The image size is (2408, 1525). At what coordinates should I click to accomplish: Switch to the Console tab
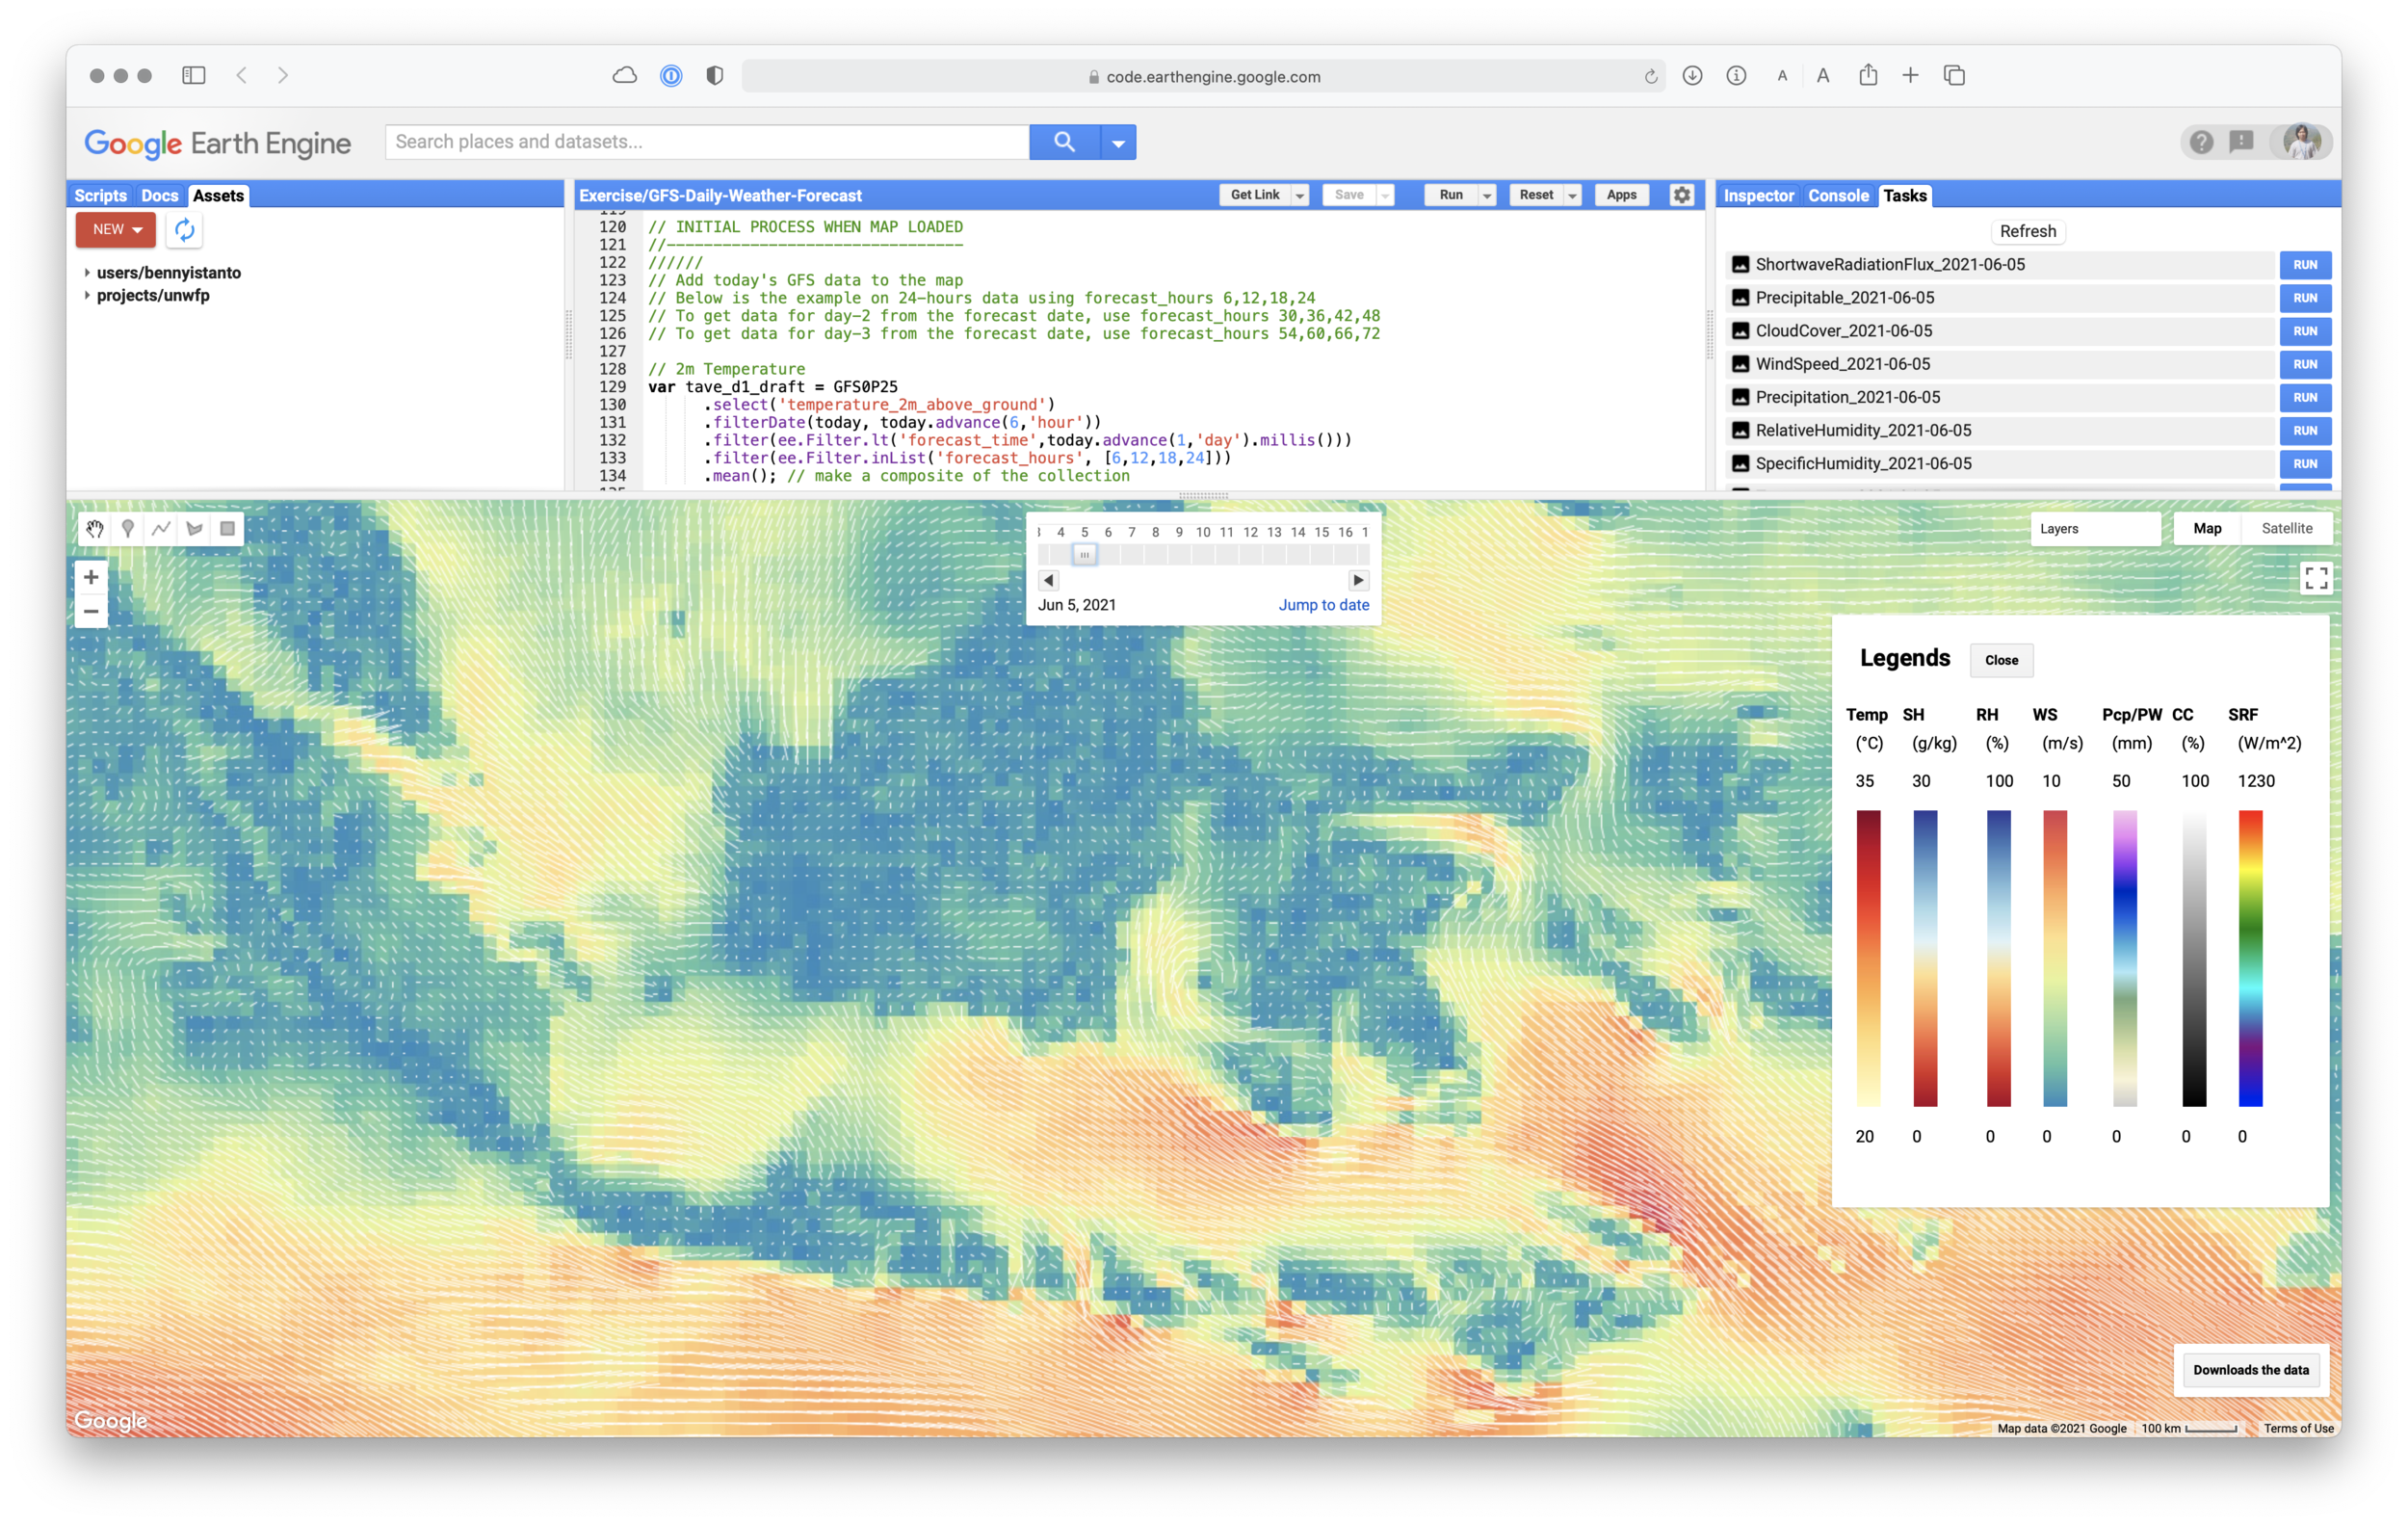tap(1837, 196)
